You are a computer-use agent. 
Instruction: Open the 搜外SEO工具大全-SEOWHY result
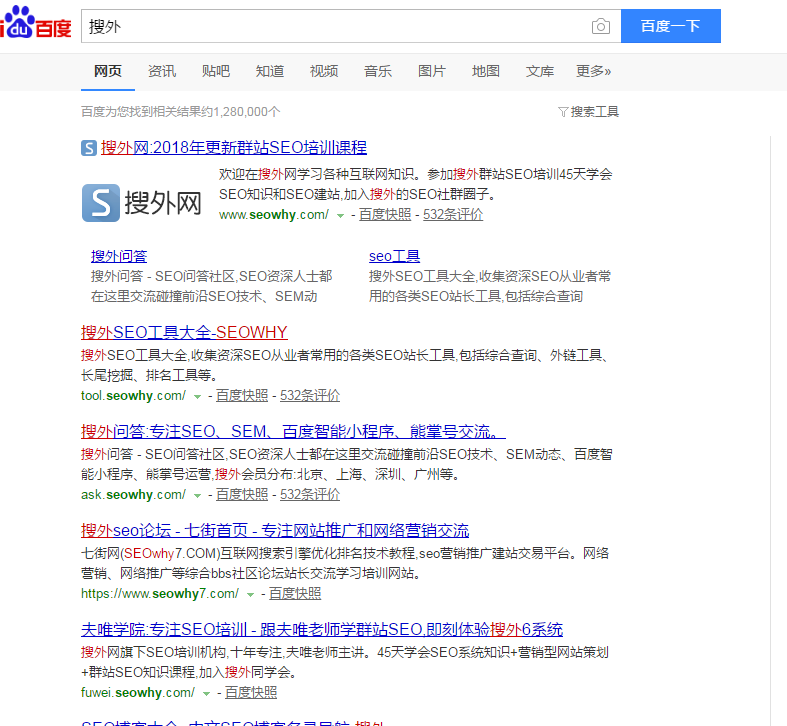[x=184, y=332]
